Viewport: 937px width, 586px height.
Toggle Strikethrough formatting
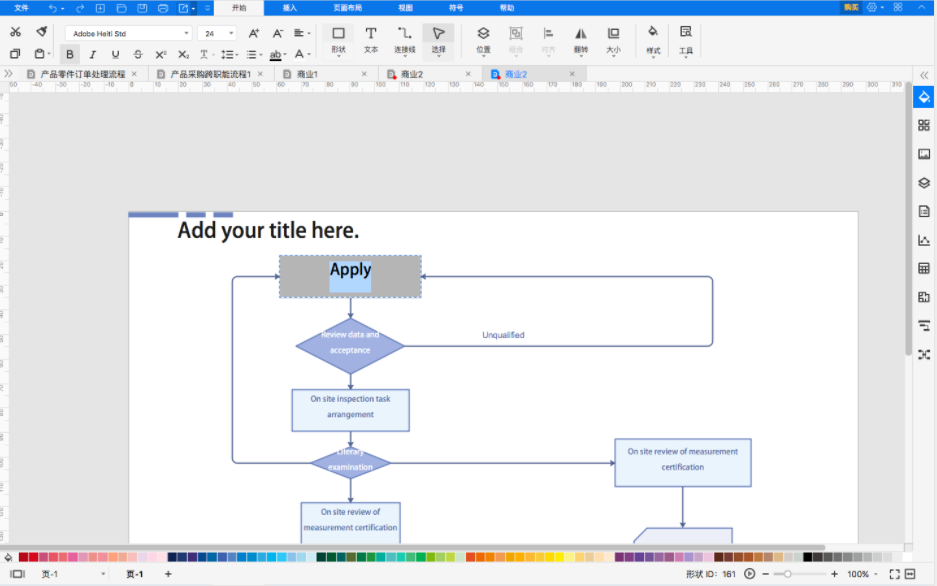(138, 54)
